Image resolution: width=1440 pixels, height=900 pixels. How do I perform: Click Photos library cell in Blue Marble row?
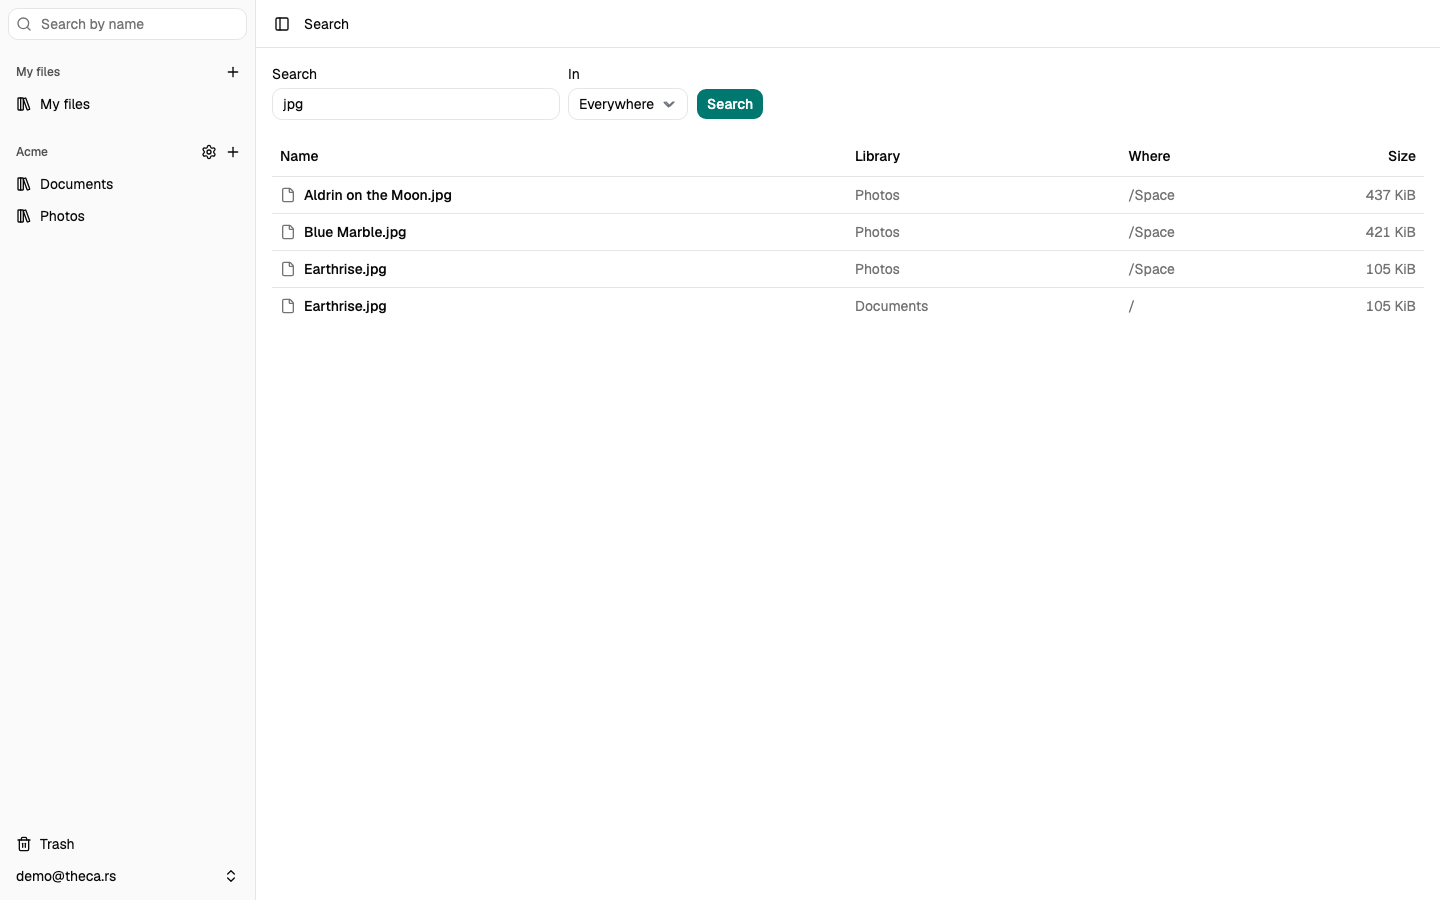pos(877,232)
